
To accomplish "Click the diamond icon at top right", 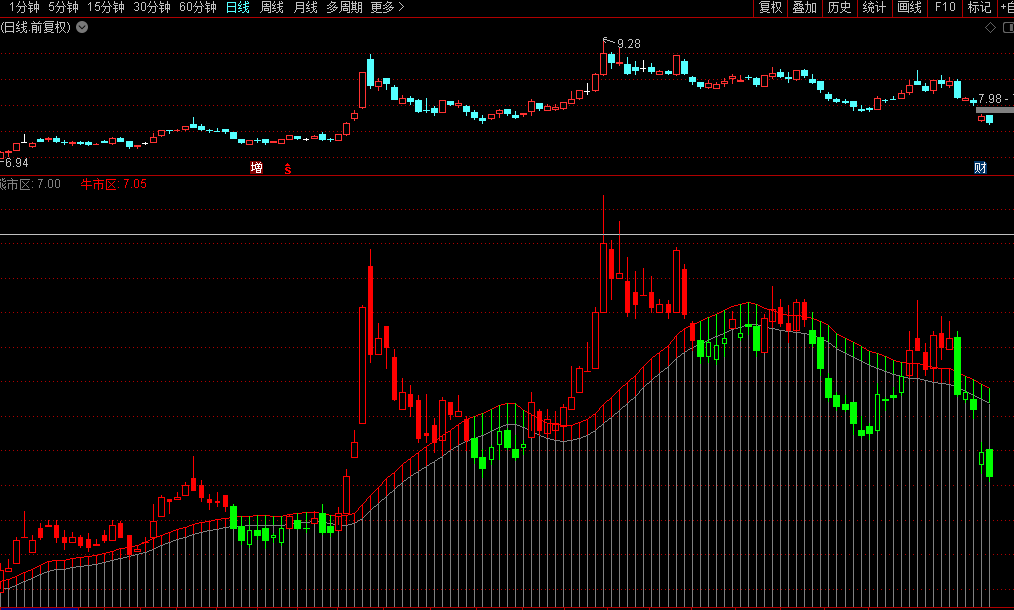I will 991,27.
